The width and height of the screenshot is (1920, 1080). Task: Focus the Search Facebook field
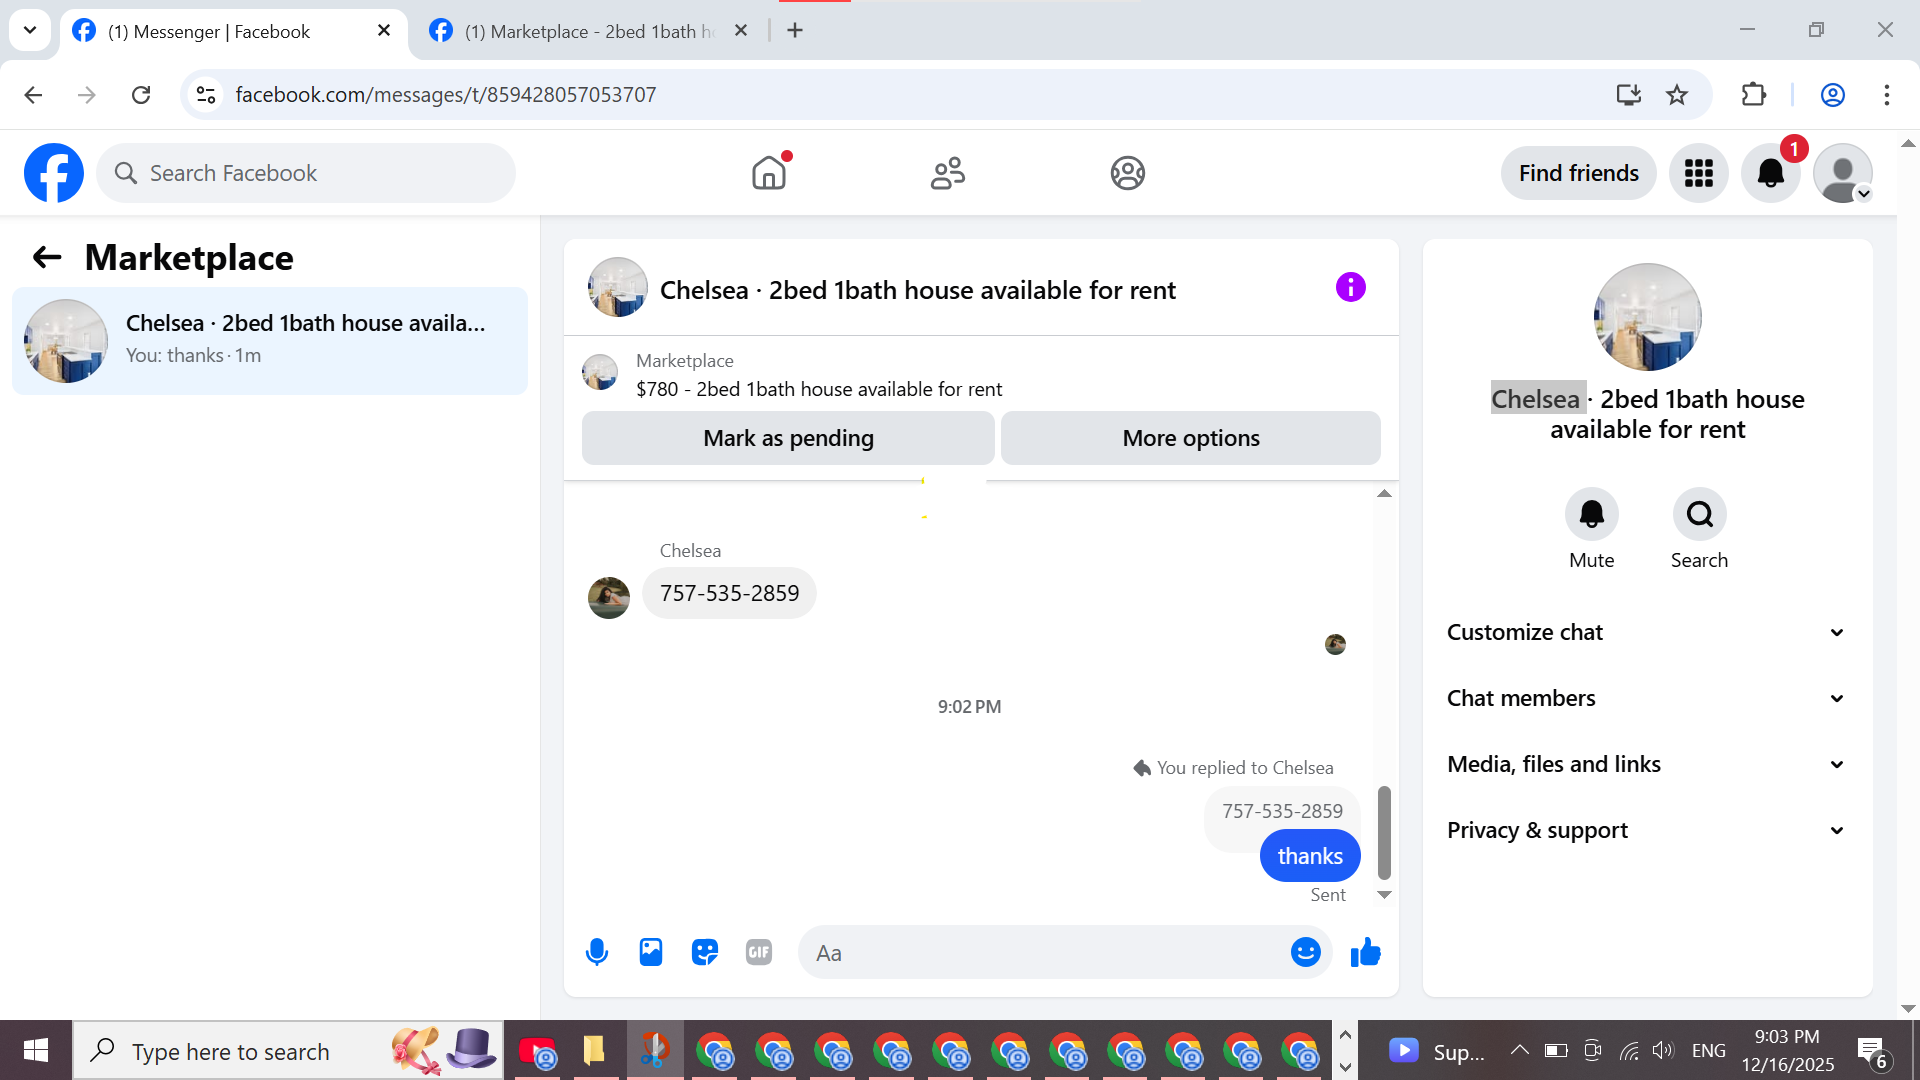pyautogui.click(x=306, y=173)
